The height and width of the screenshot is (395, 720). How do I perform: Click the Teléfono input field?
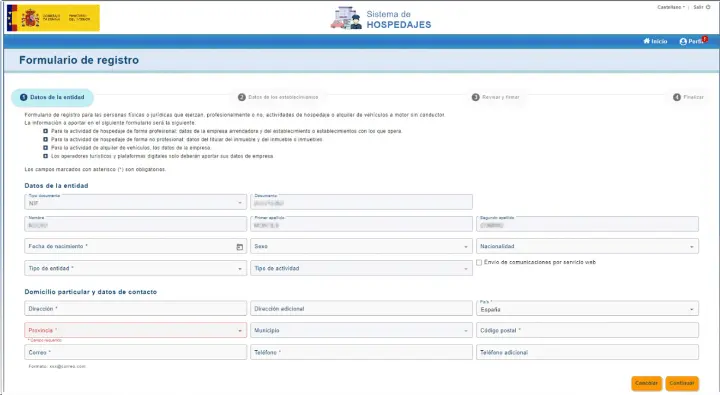[361, 352]
